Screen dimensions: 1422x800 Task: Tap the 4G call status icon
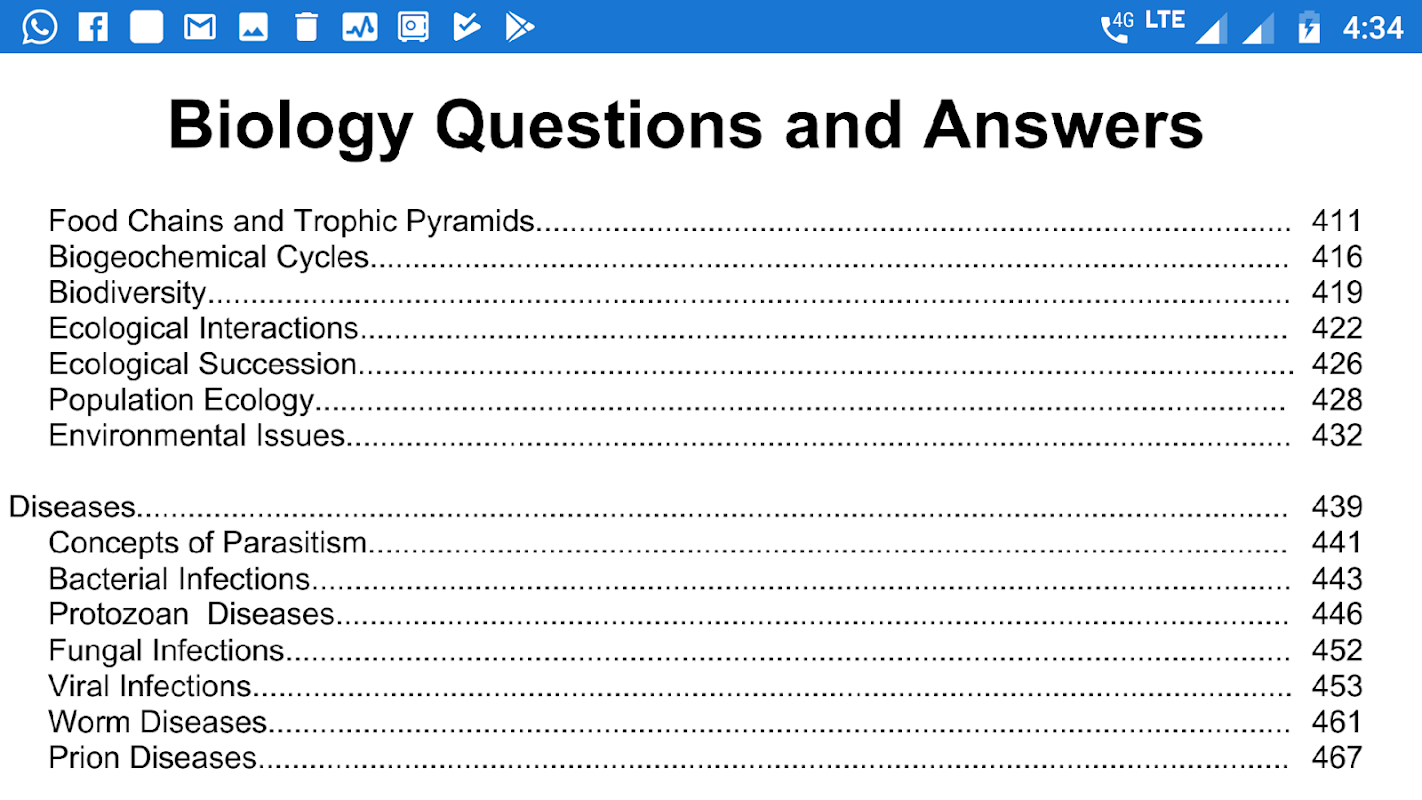point(1116,27)
